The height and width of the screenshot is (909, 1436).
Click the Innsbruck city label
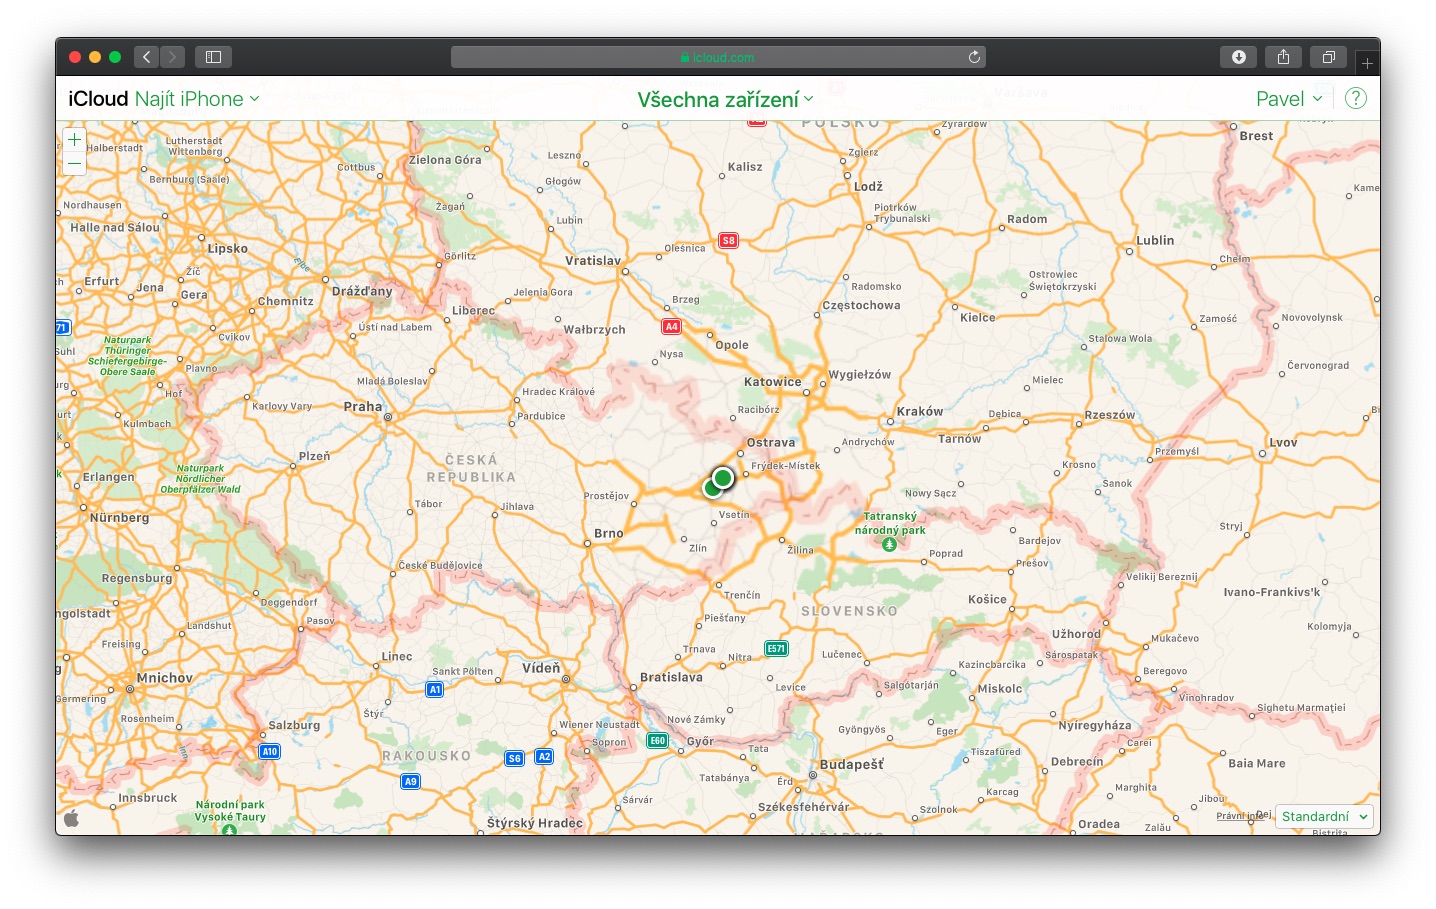click(x=148, y=797)
